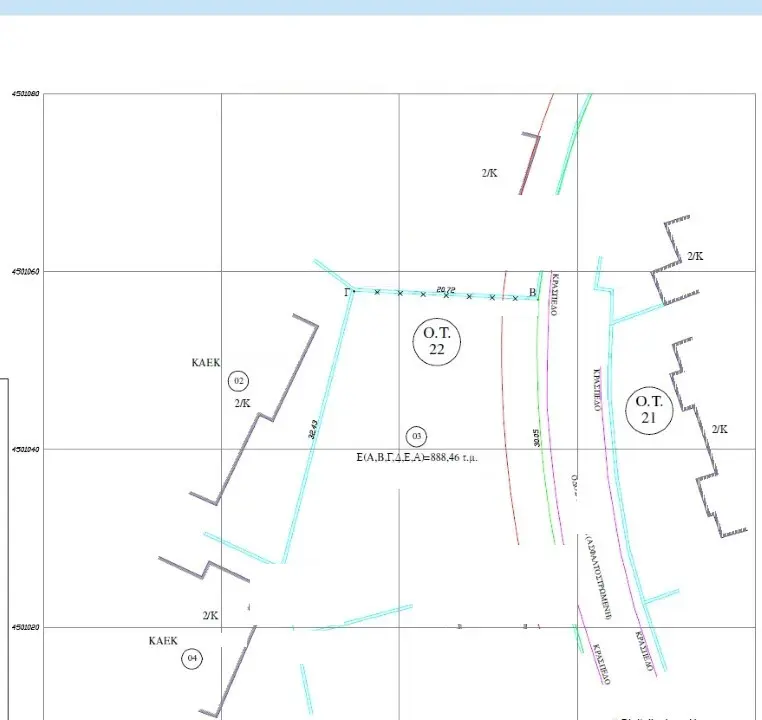Select the 30.05 dimension label
The image size is (762, 720).
(537, 437)
